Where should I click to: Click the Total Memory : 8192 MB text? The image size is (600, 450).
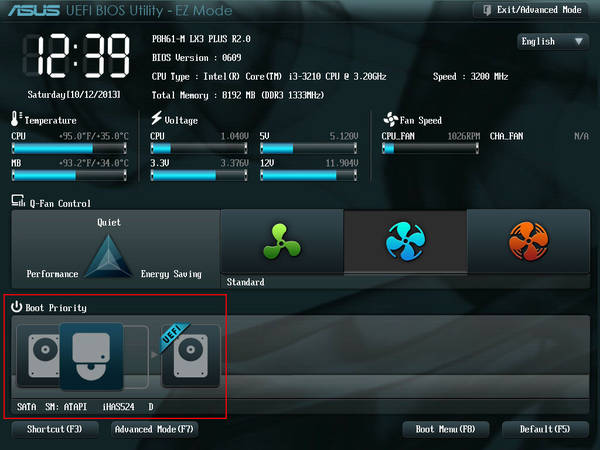[238, 95]
